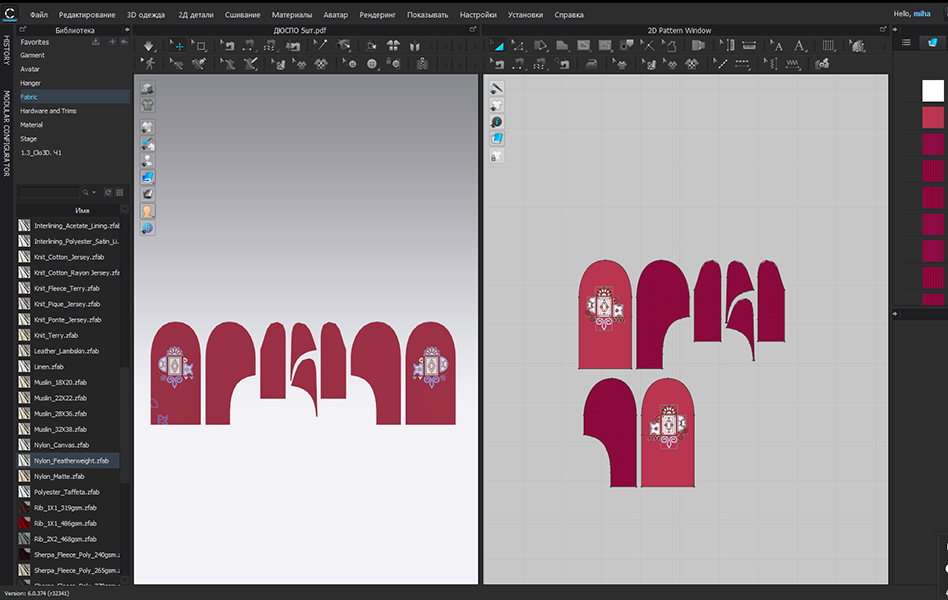Click the Steam iron tool in 2D toolbar
Screen dimensions: 948x600
pyautogui.click(x=591, y=64)
